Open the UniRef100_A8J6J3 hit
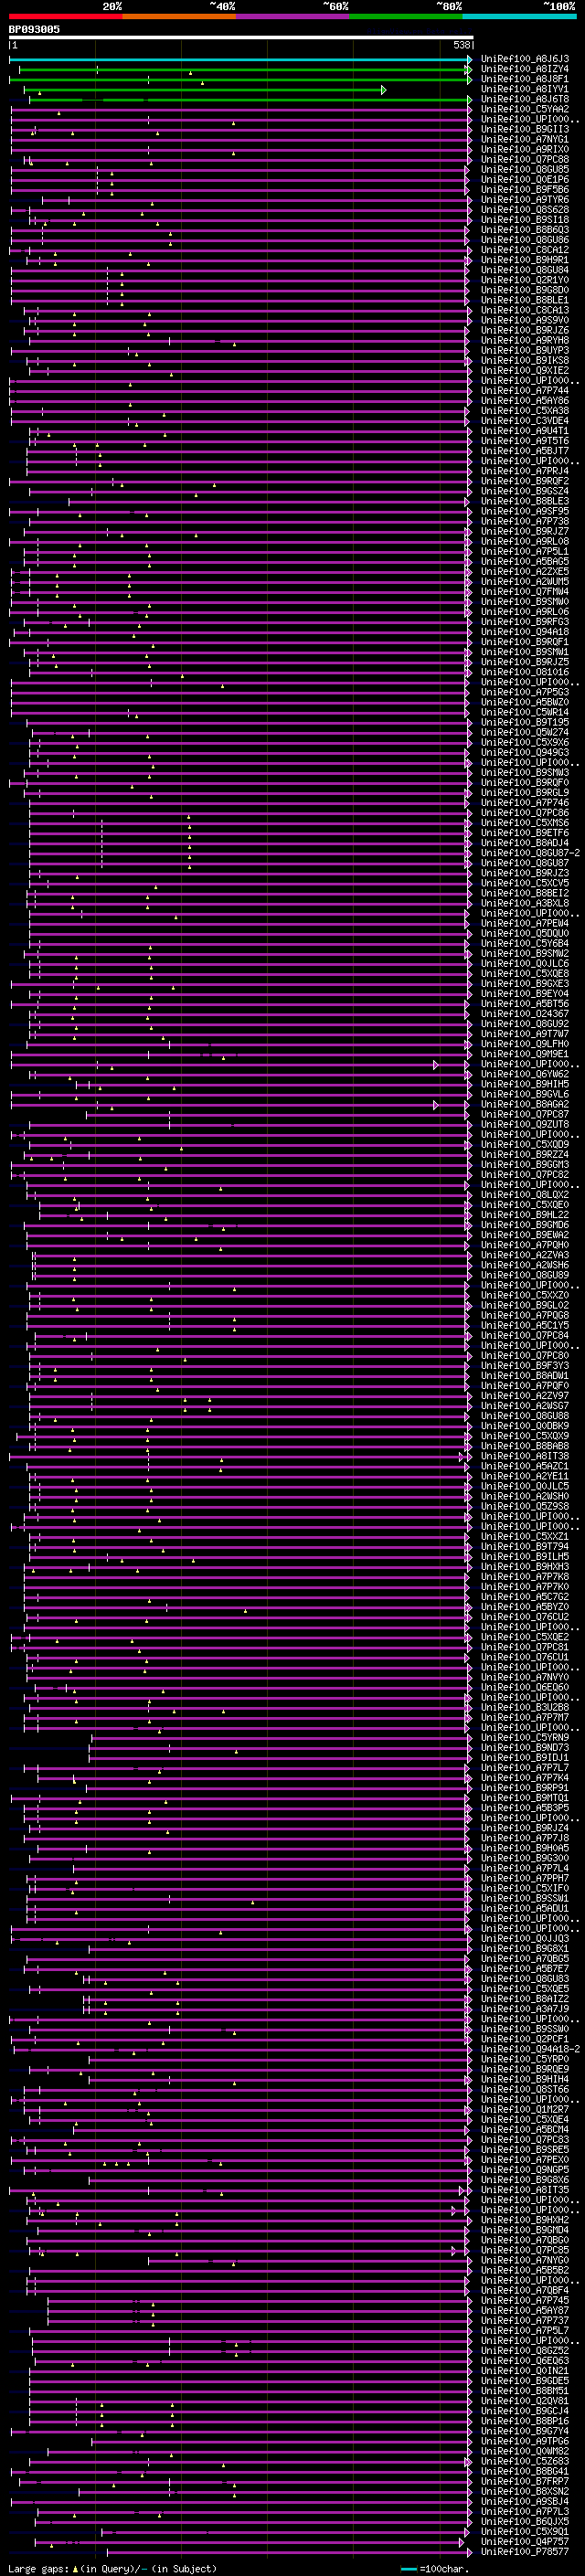This screenshot has height=2576, width=585. pyautogui.click(x=525, y=59)
